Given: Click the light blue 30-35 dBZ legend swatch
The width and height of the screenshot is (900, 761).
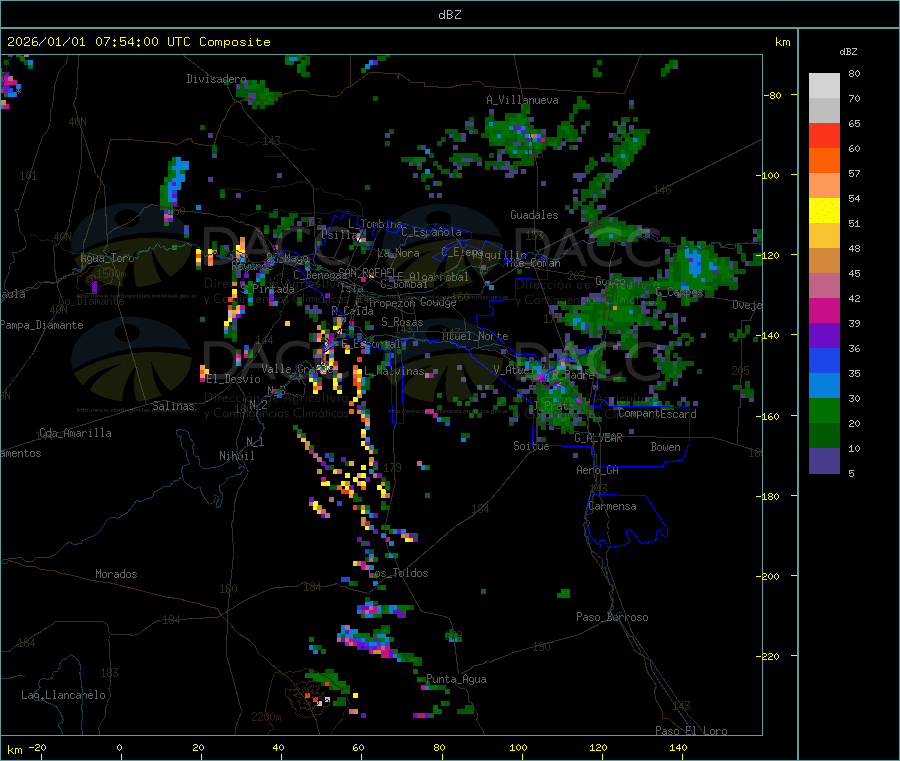Looking at the screenshot, I should (x=824, y=386).
